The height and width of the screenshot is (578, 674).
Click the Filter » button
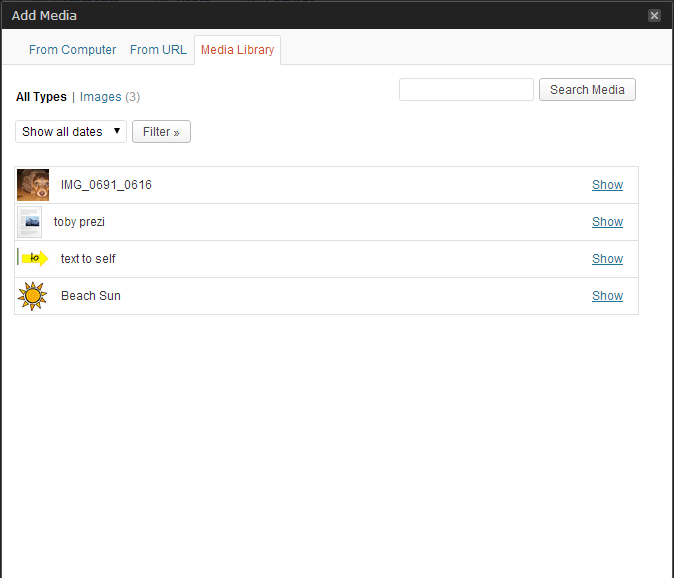pos(161,132)
